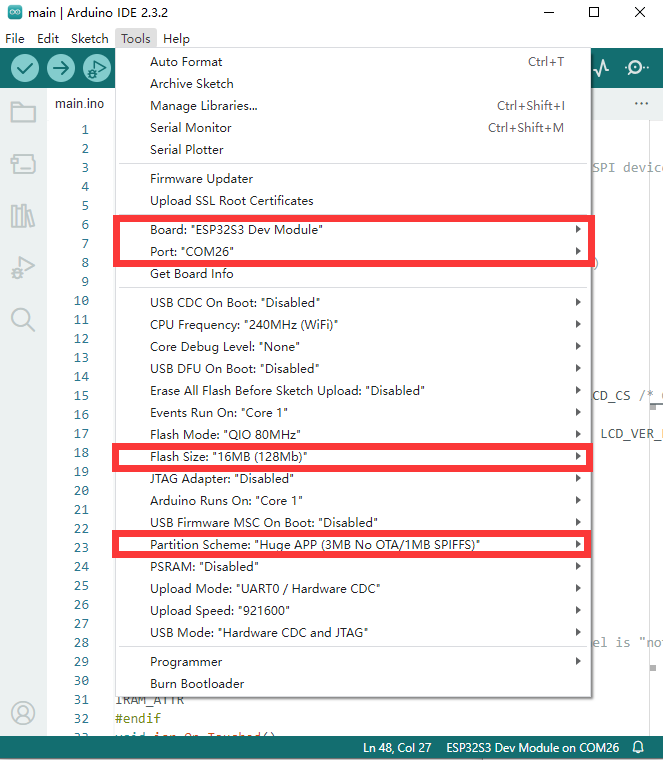Click "Ln 48, Col 27" cursor position
The image size is (663, 760).
click(x=397, y=747)
